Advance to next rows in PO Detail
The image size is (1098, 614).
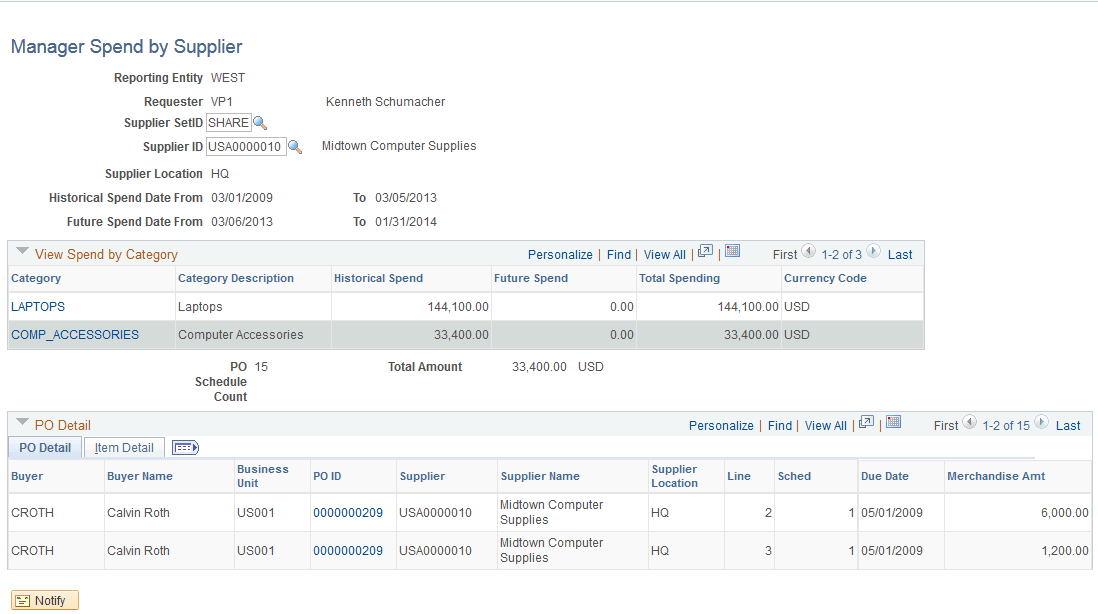1042,424
